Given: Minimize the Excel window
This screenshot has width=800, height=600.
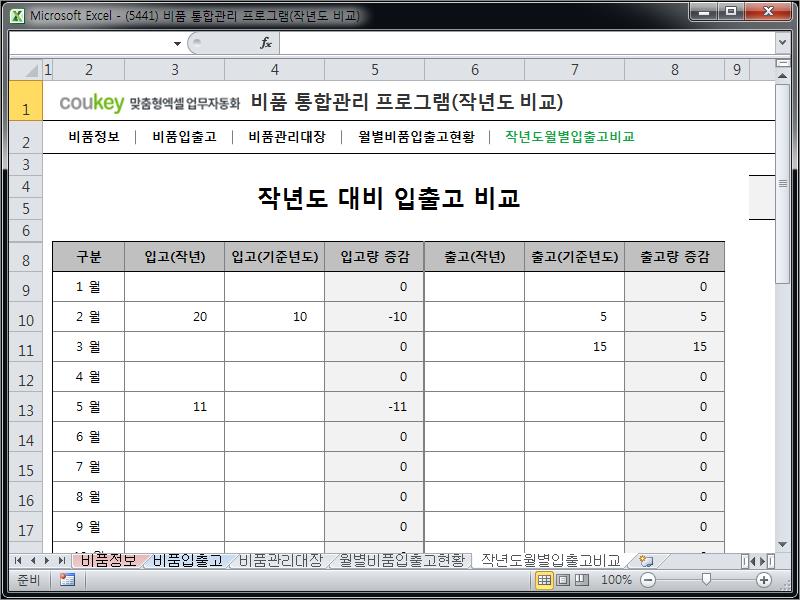Looking at the screenshot, I should tap(704, 12).
